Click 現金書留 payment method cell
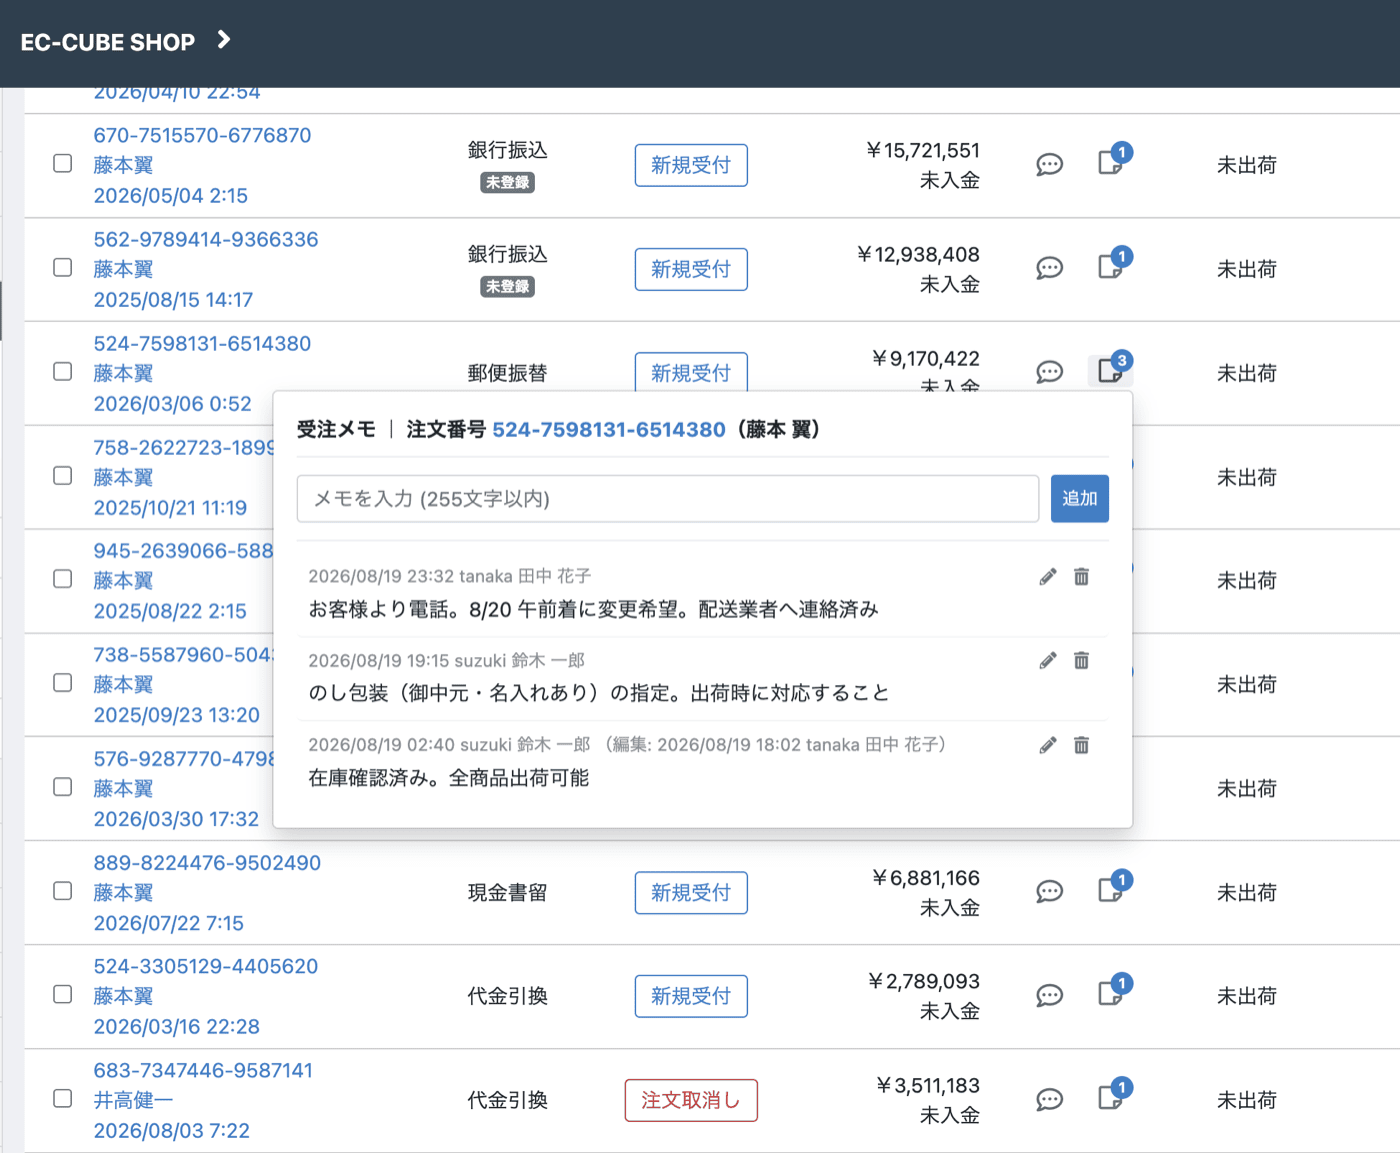This screenshot has height=1153, width=1400. (x=508, y=893)
